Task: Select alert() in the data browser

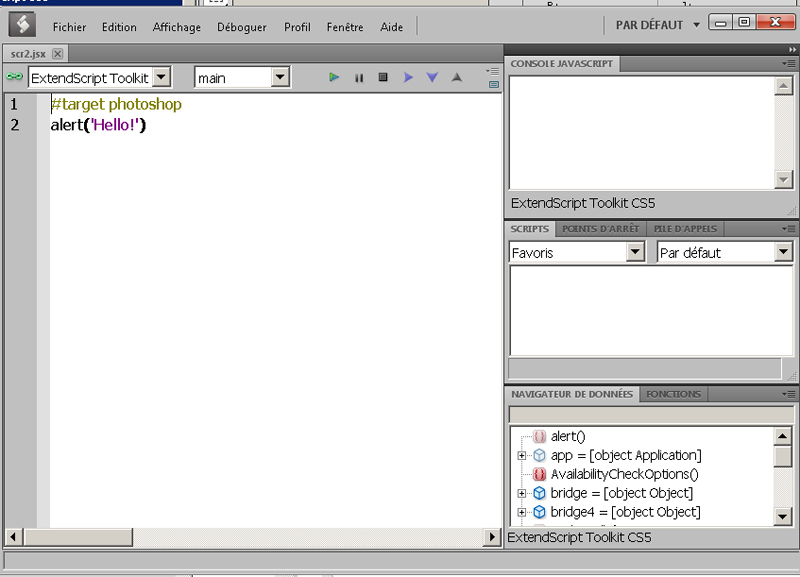Action: coord(568,436)
